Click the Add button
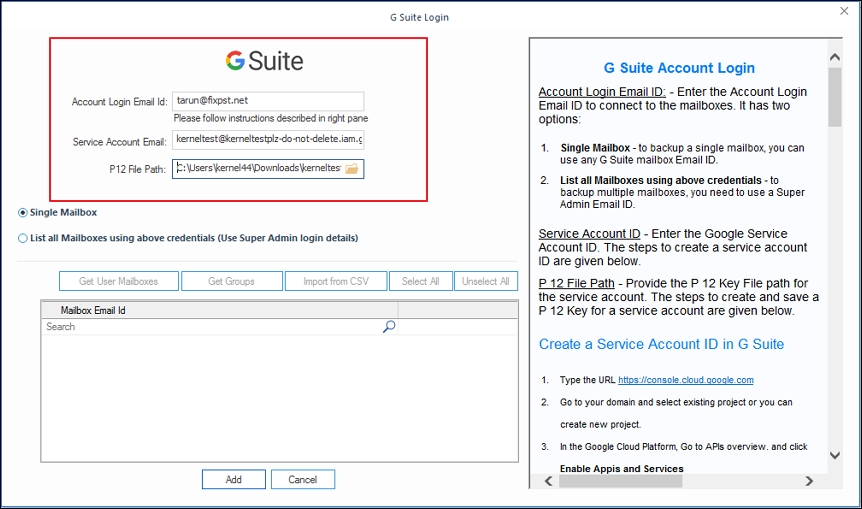 234,479
